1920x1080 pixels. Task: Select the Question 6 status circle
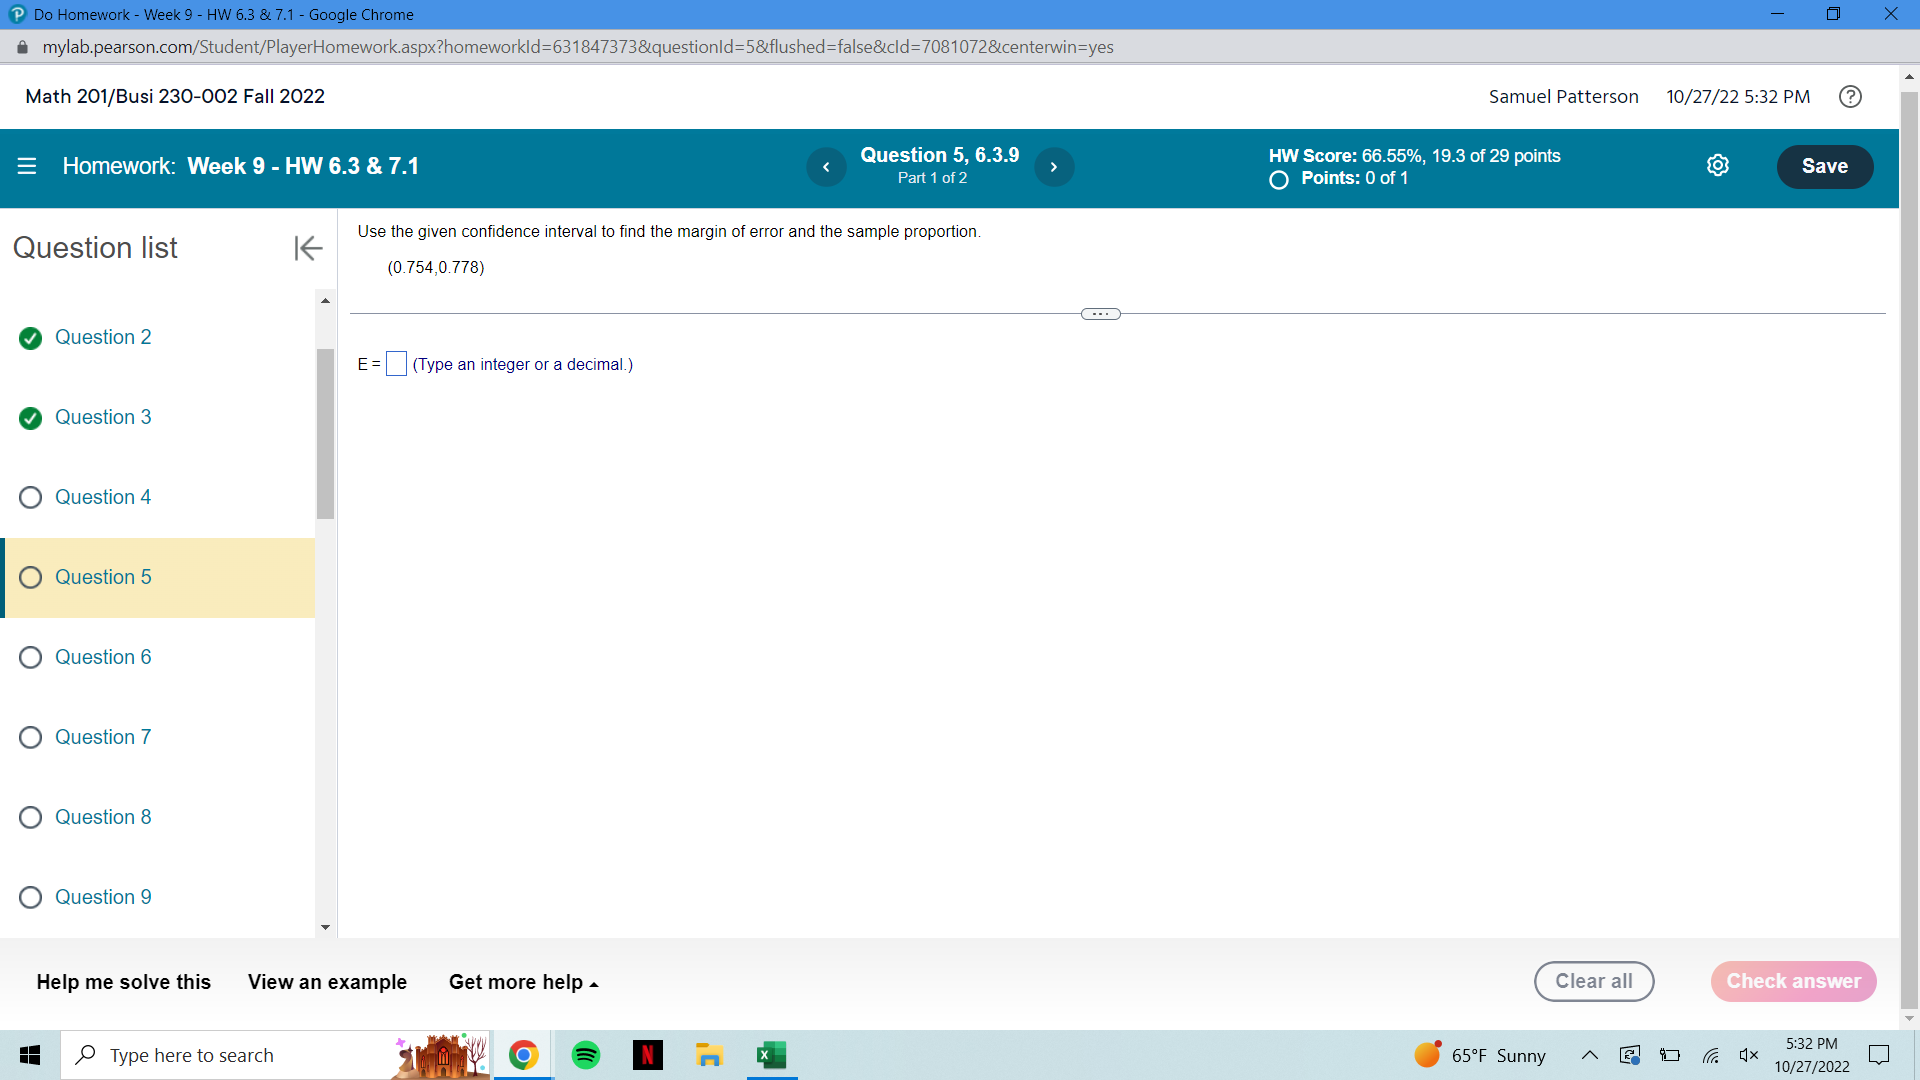pyautogui.click(x=30, y=657)
